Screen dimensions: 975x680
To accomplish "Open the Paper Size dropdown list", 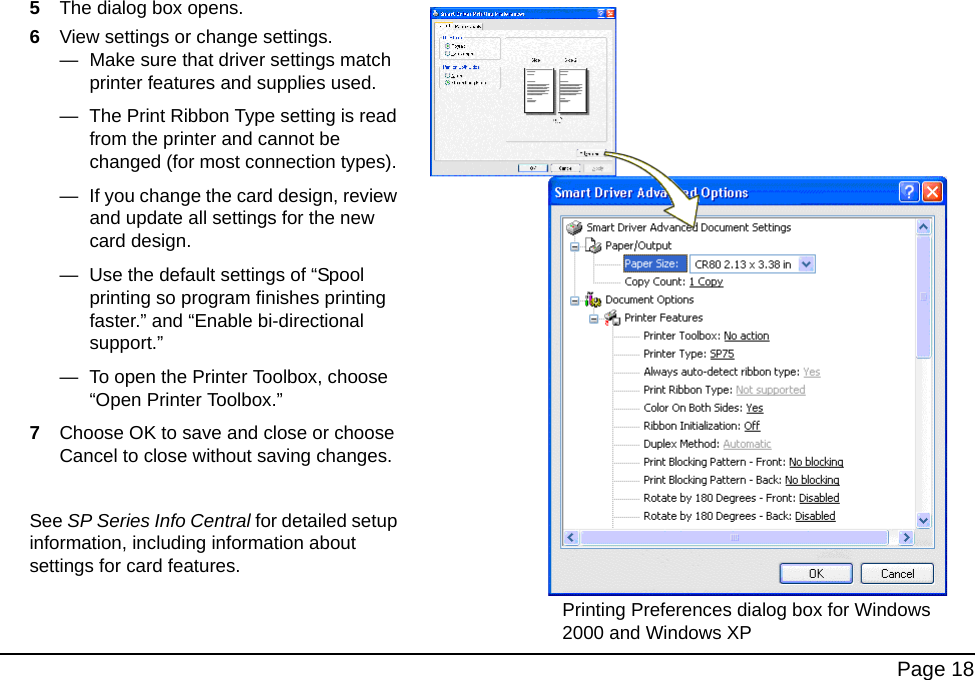I will (x=807, y=263).
